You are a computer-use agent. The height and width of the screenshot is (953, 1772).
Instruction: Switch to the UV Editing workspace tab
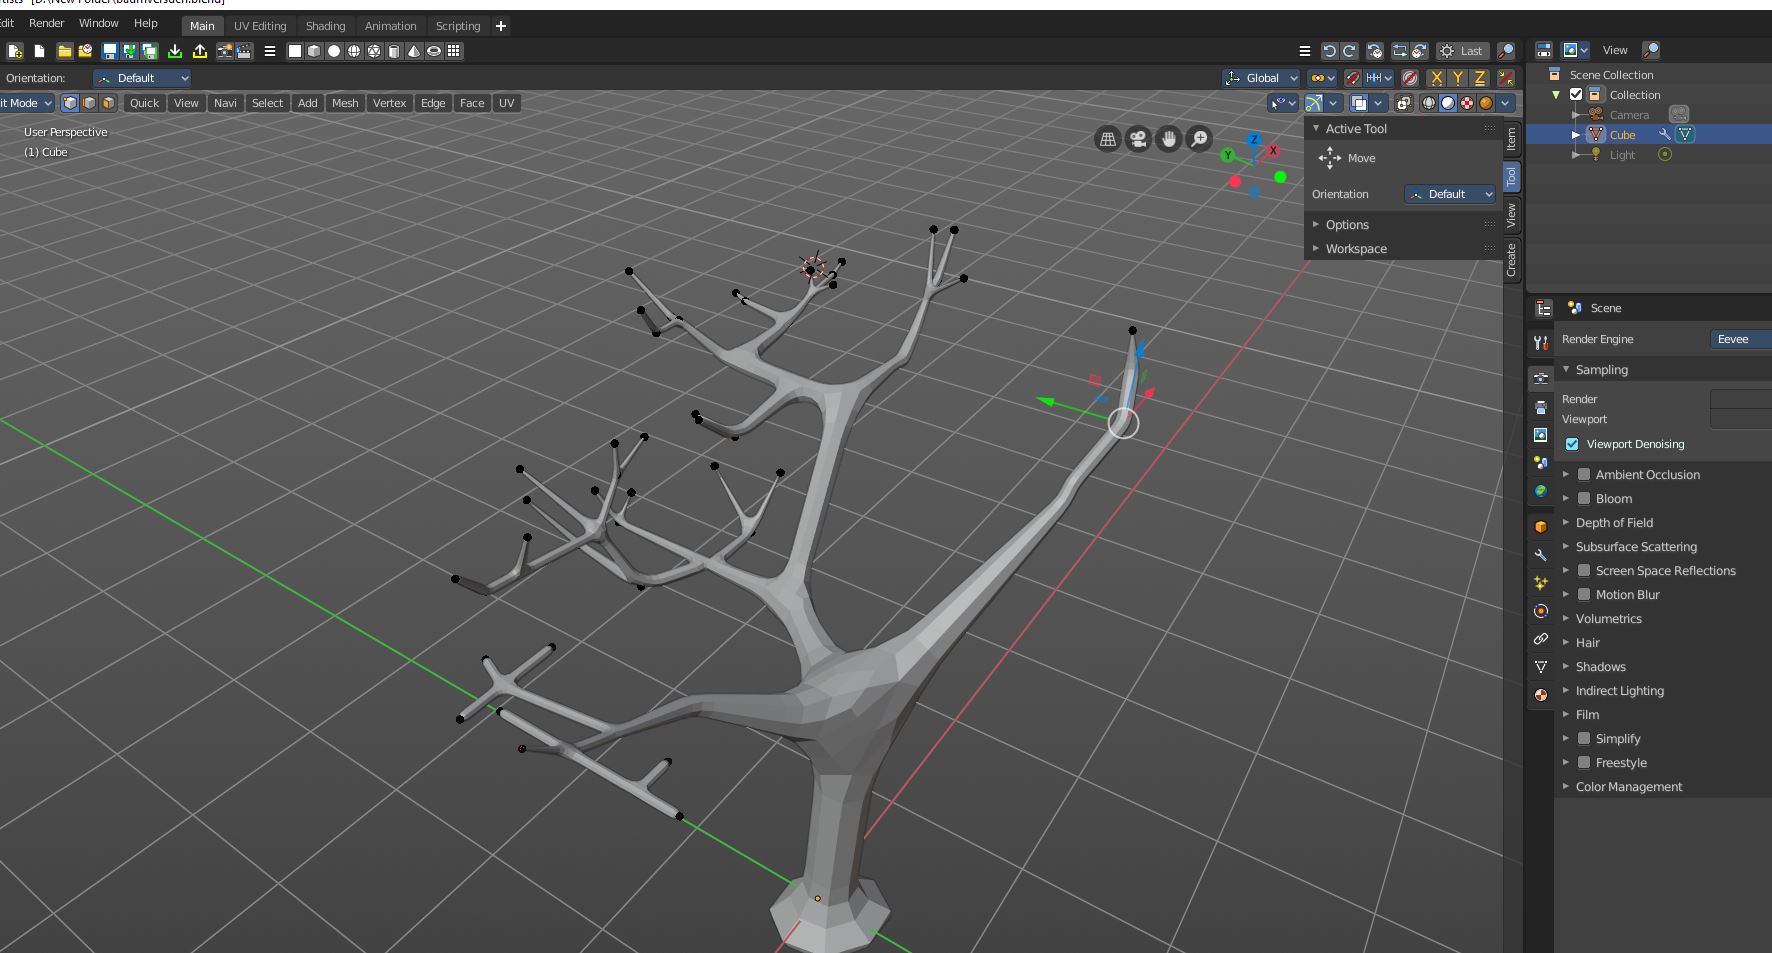(x=260, y=26)
